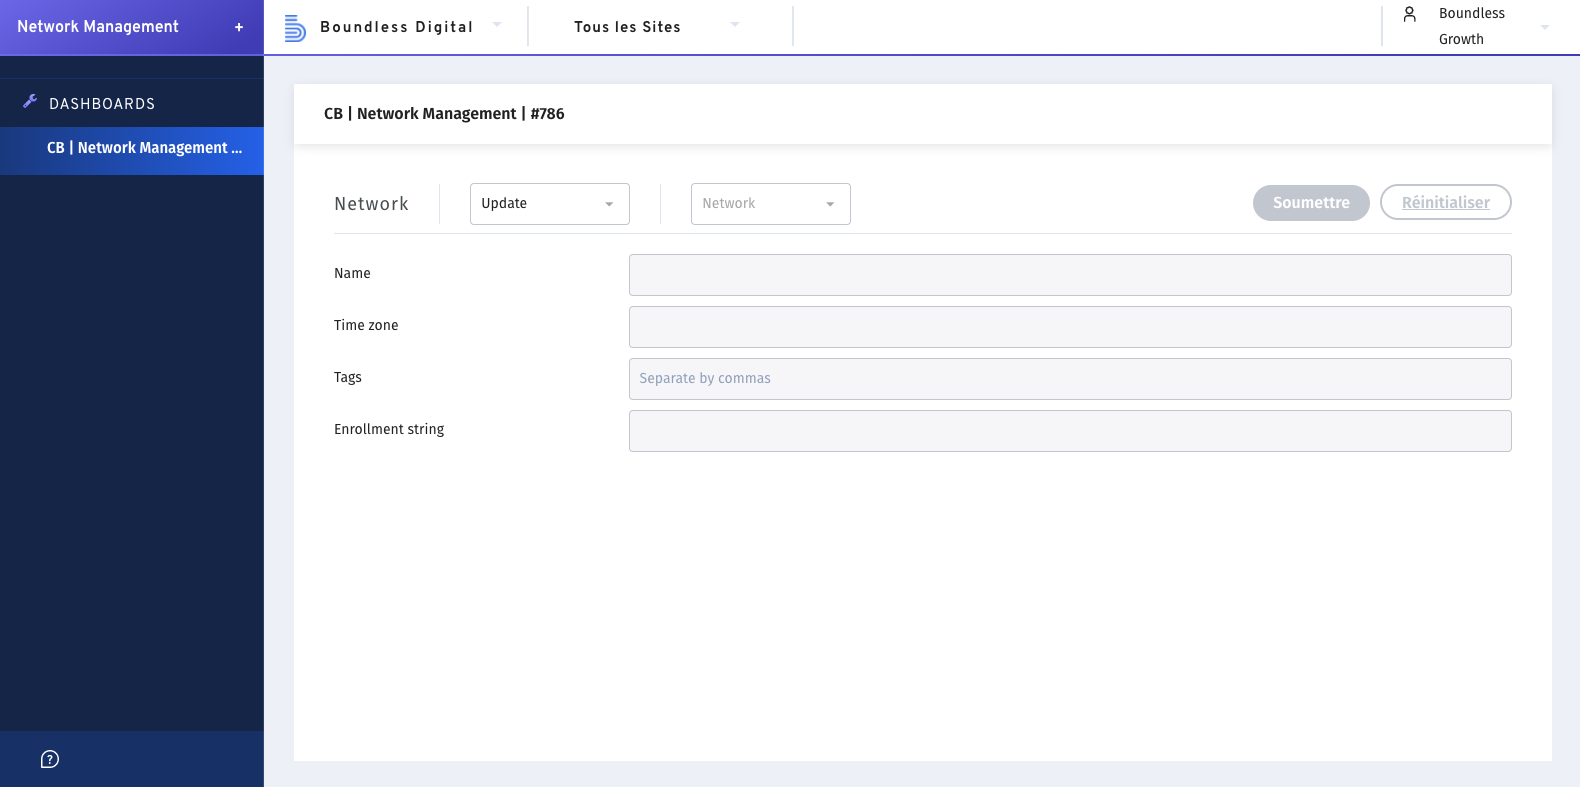This screenshot has height=787, width=1580.
Task: Click the user profile icon
Action: (x=1410, y=14)
